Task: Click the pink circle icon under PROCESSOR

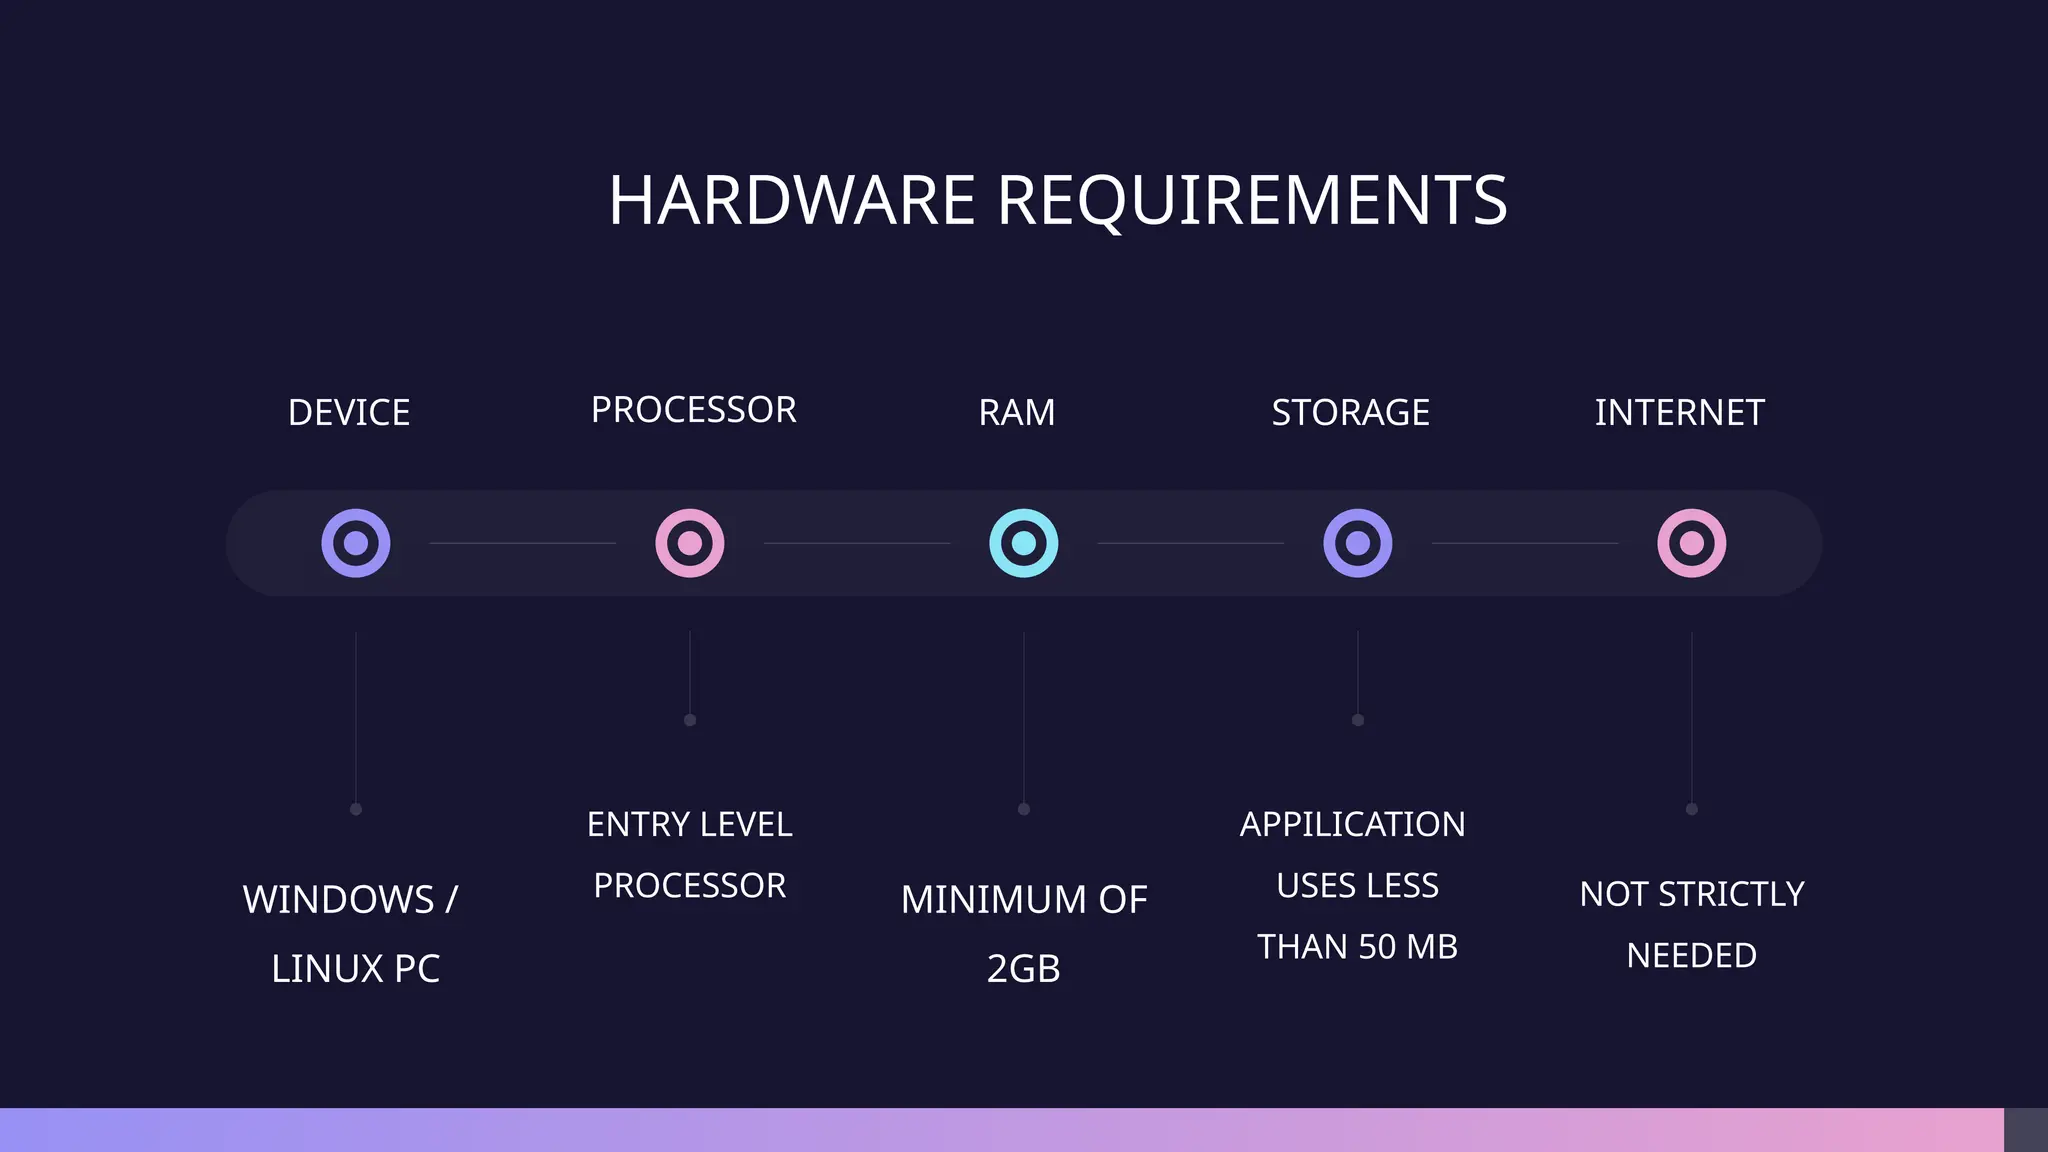Action: 690,543
